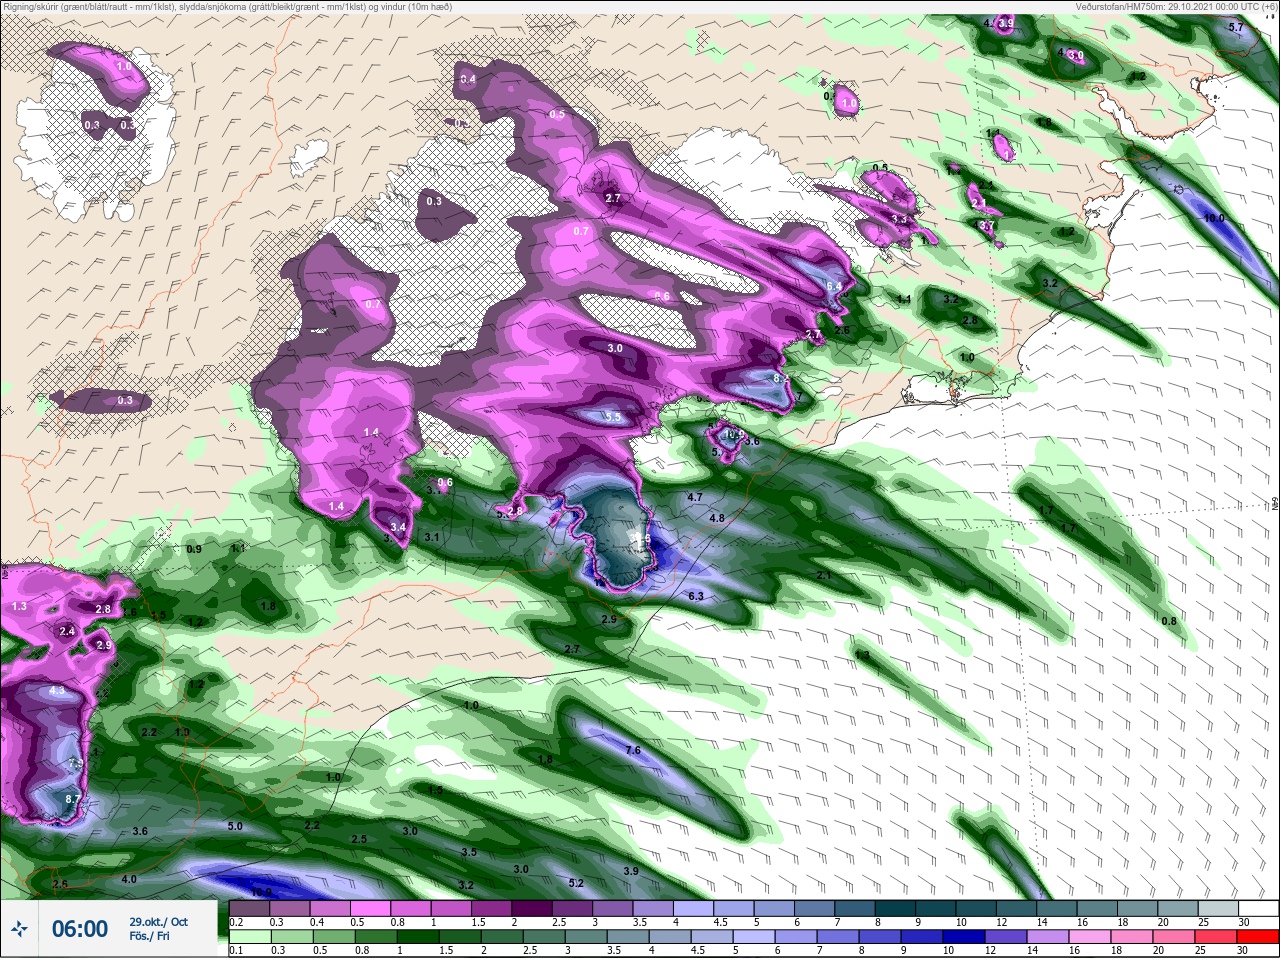Click the 8.7 precipitation value on the map
Viewport: 1280px width, 958px height.
click(x=73, y=800)
